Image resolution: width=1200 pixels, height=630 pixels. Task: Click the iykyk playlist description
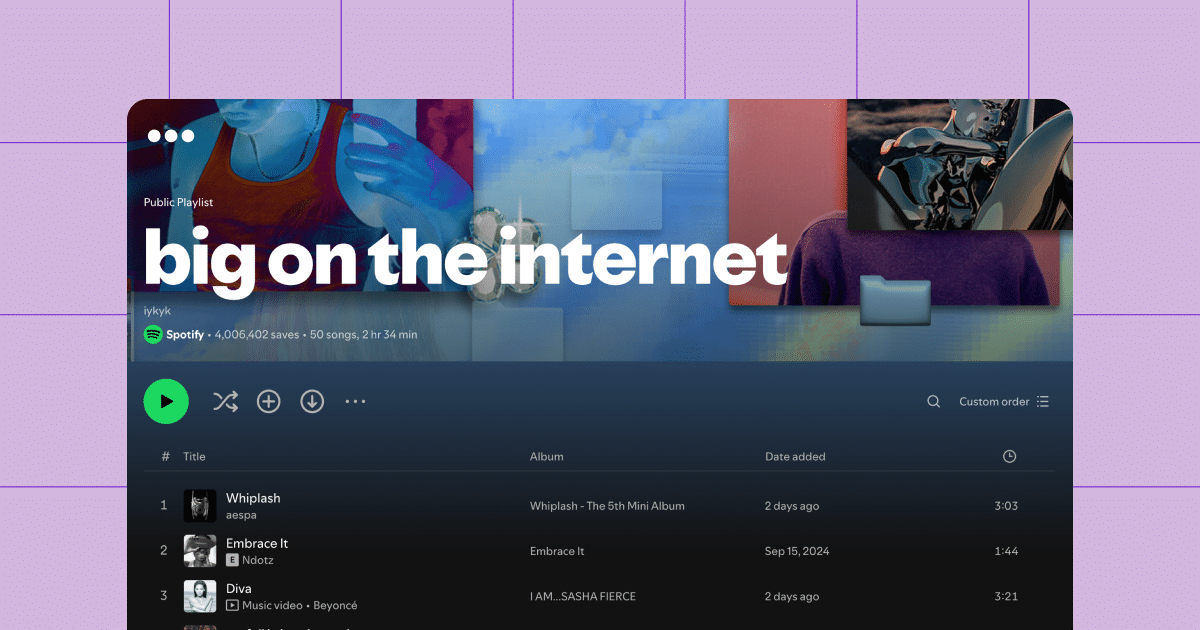tap(157, 311)
